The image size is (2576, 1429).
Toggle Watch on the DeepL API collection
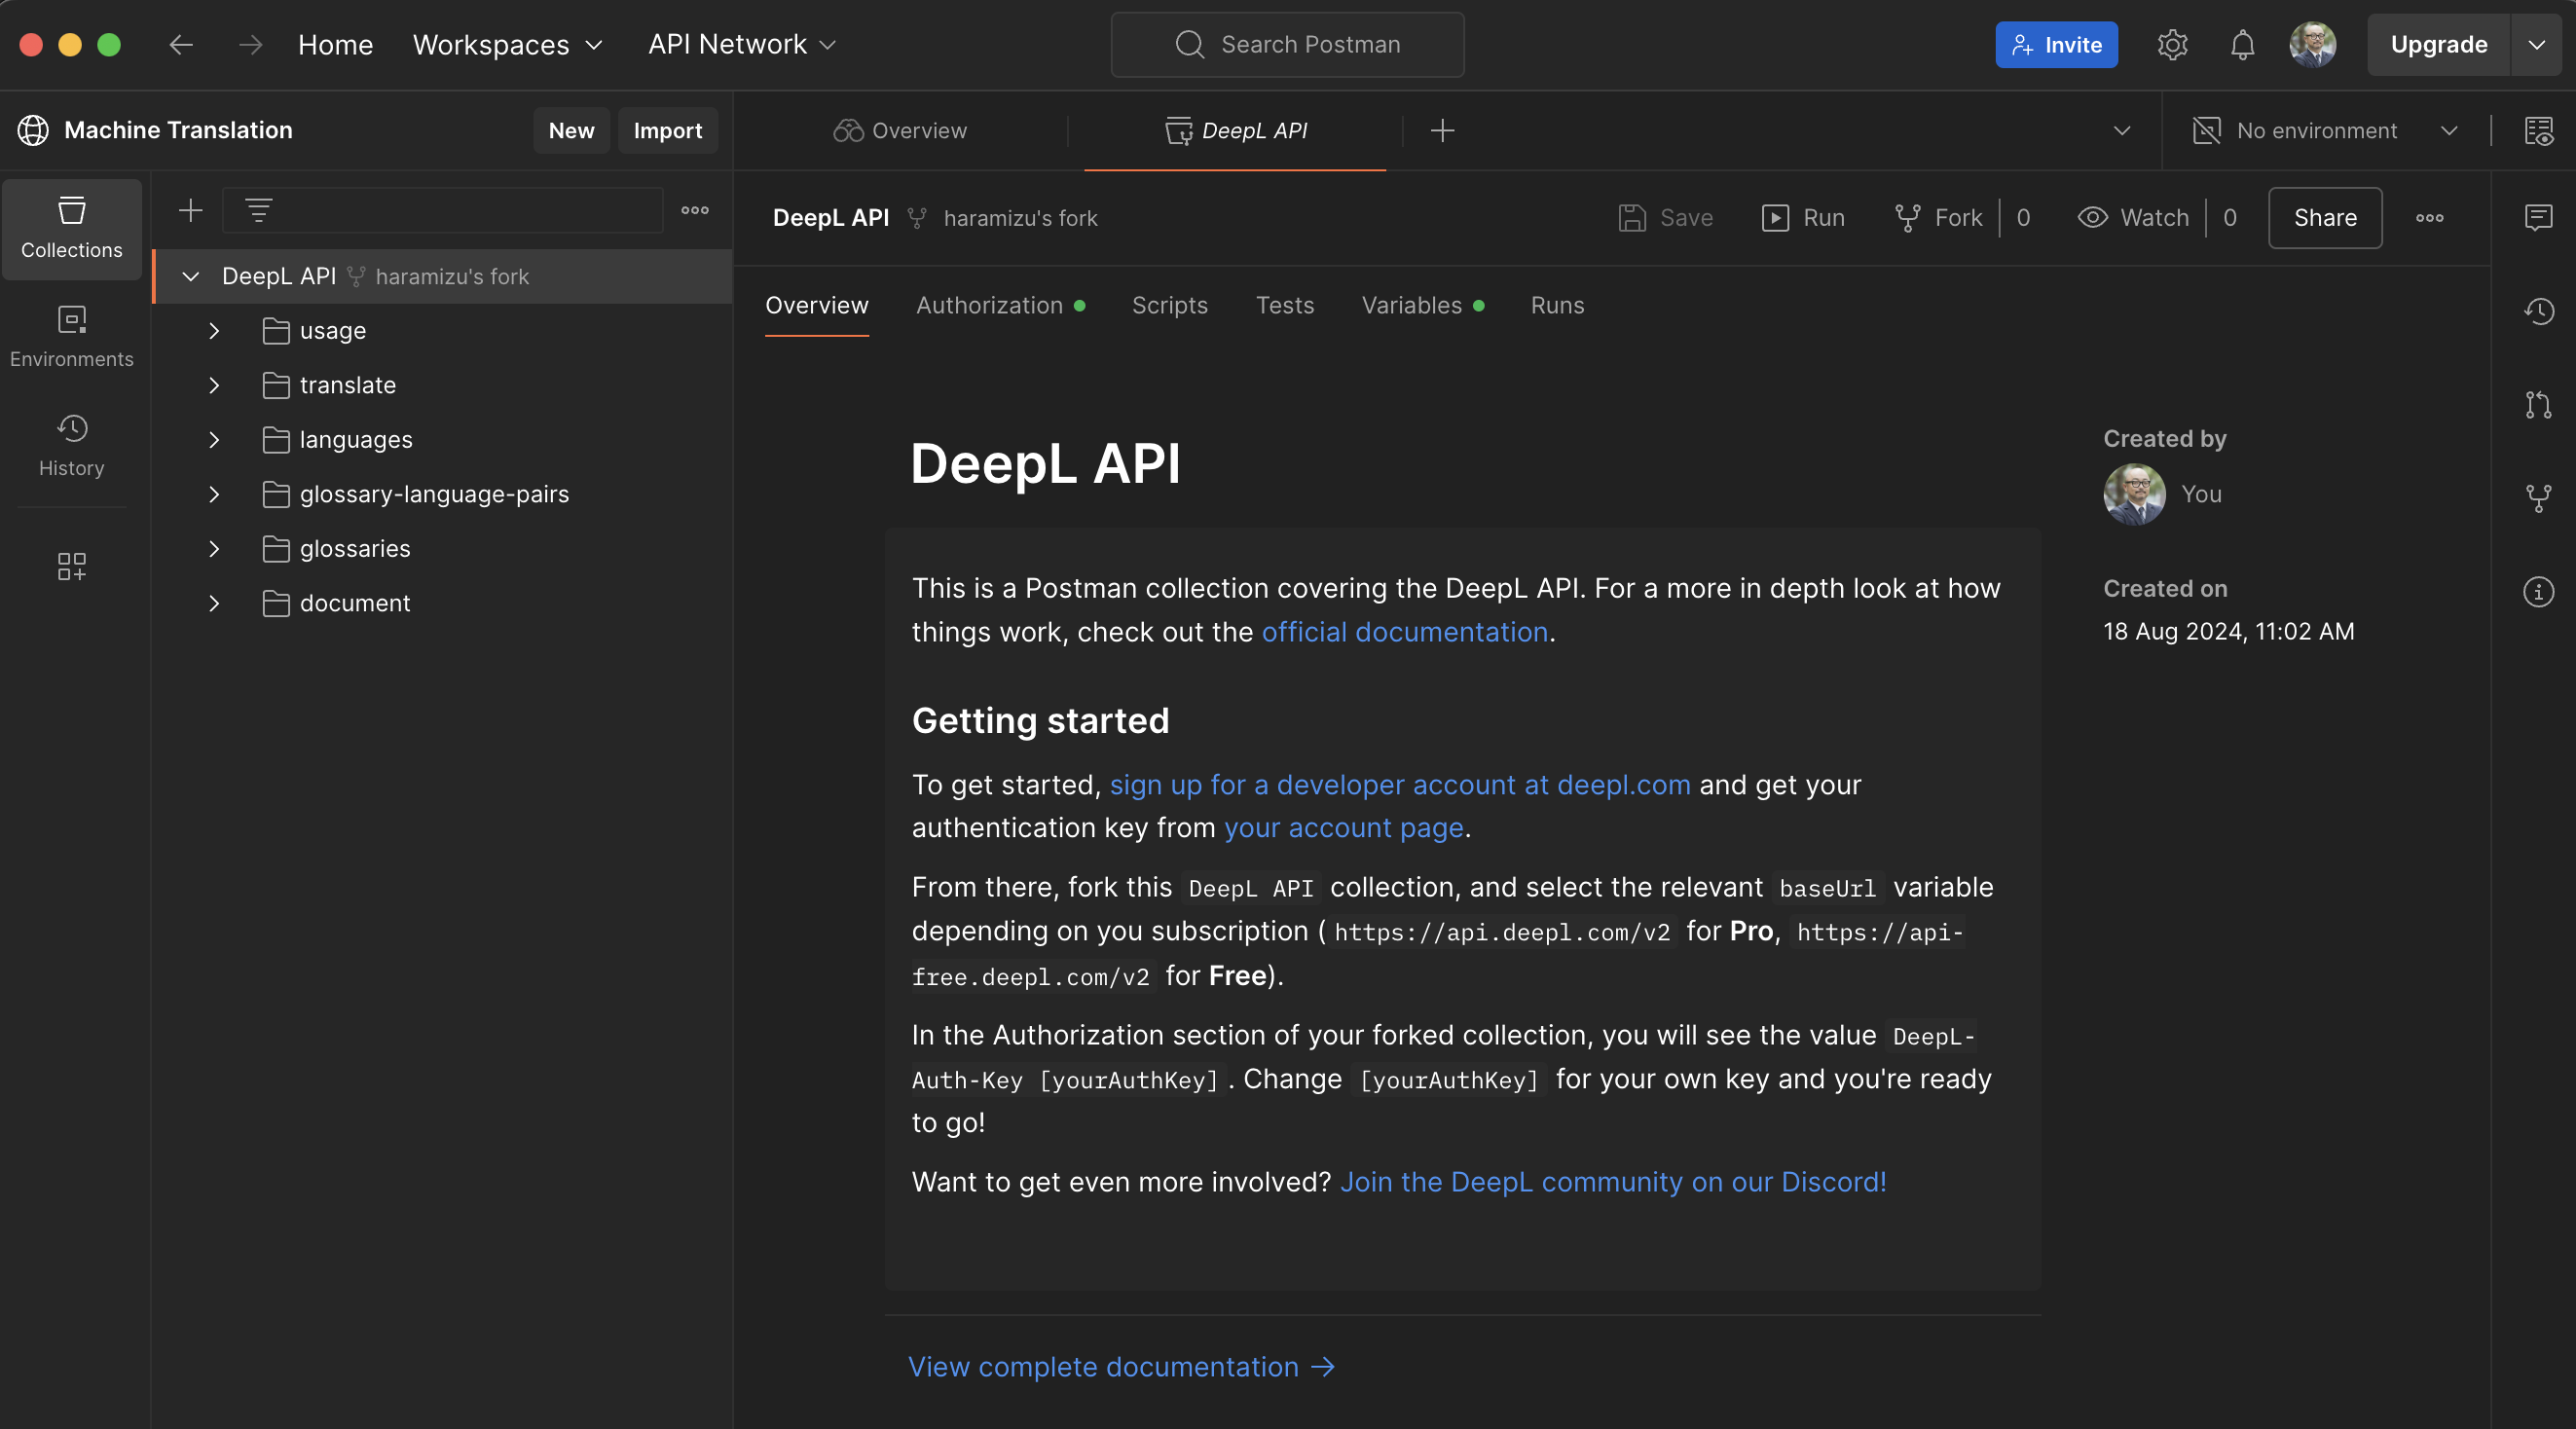click(x=2133, y=217)
